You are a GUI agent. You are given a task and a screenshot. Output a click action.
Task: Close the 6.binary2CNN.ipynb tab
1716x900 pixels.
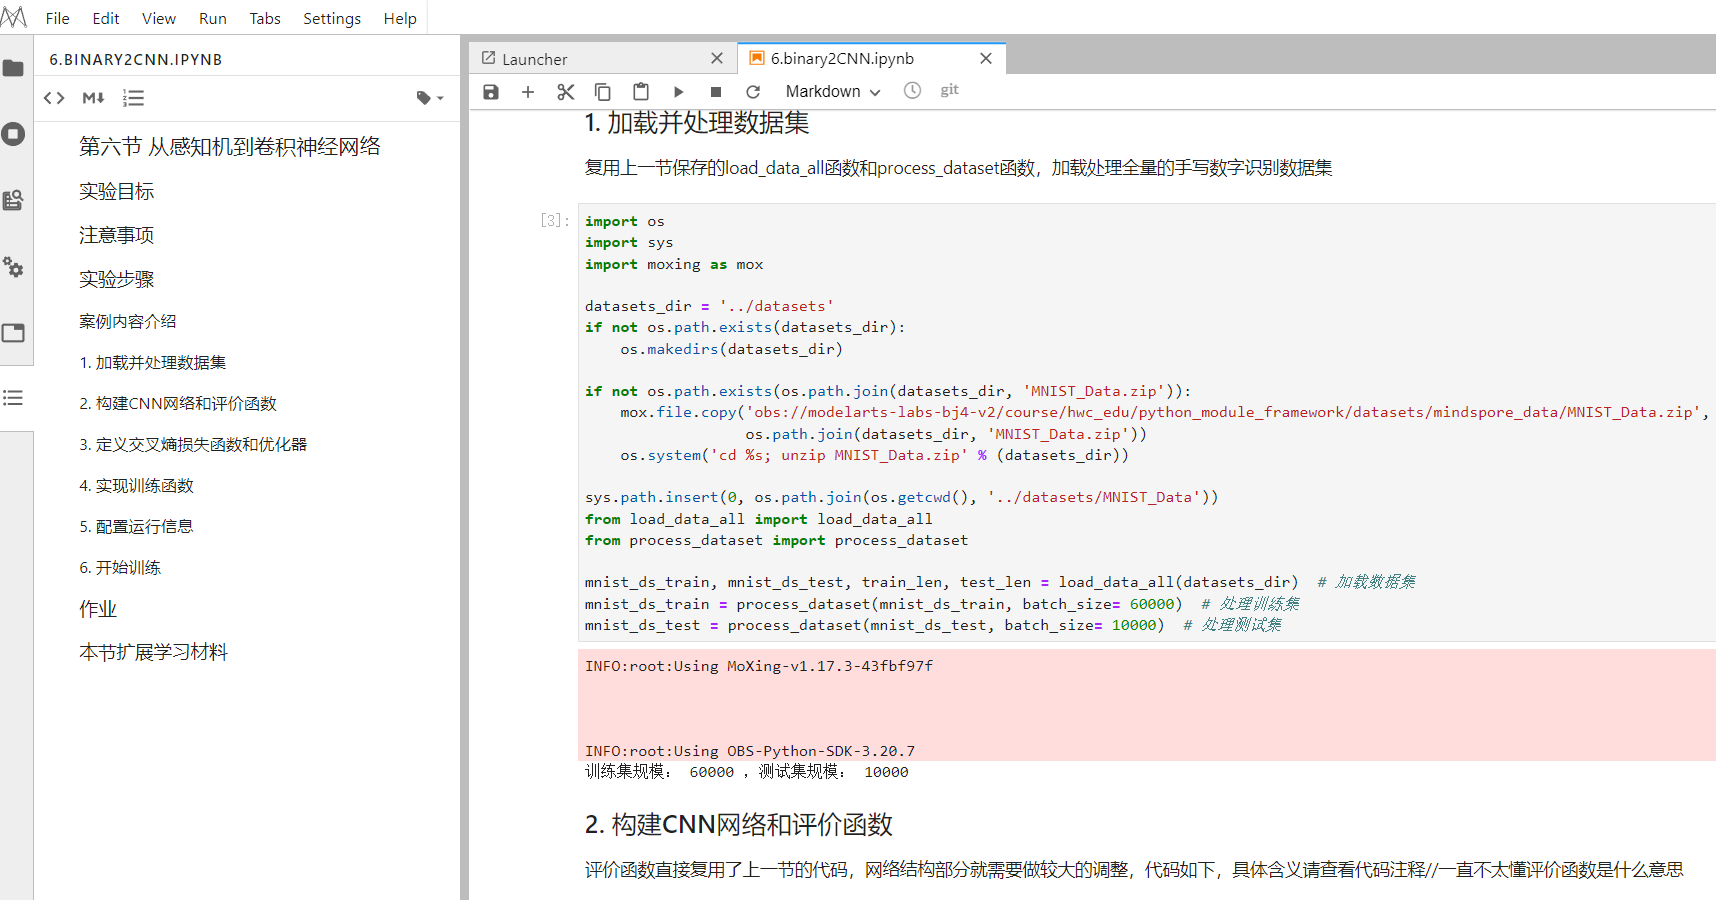tap(986, 58)
